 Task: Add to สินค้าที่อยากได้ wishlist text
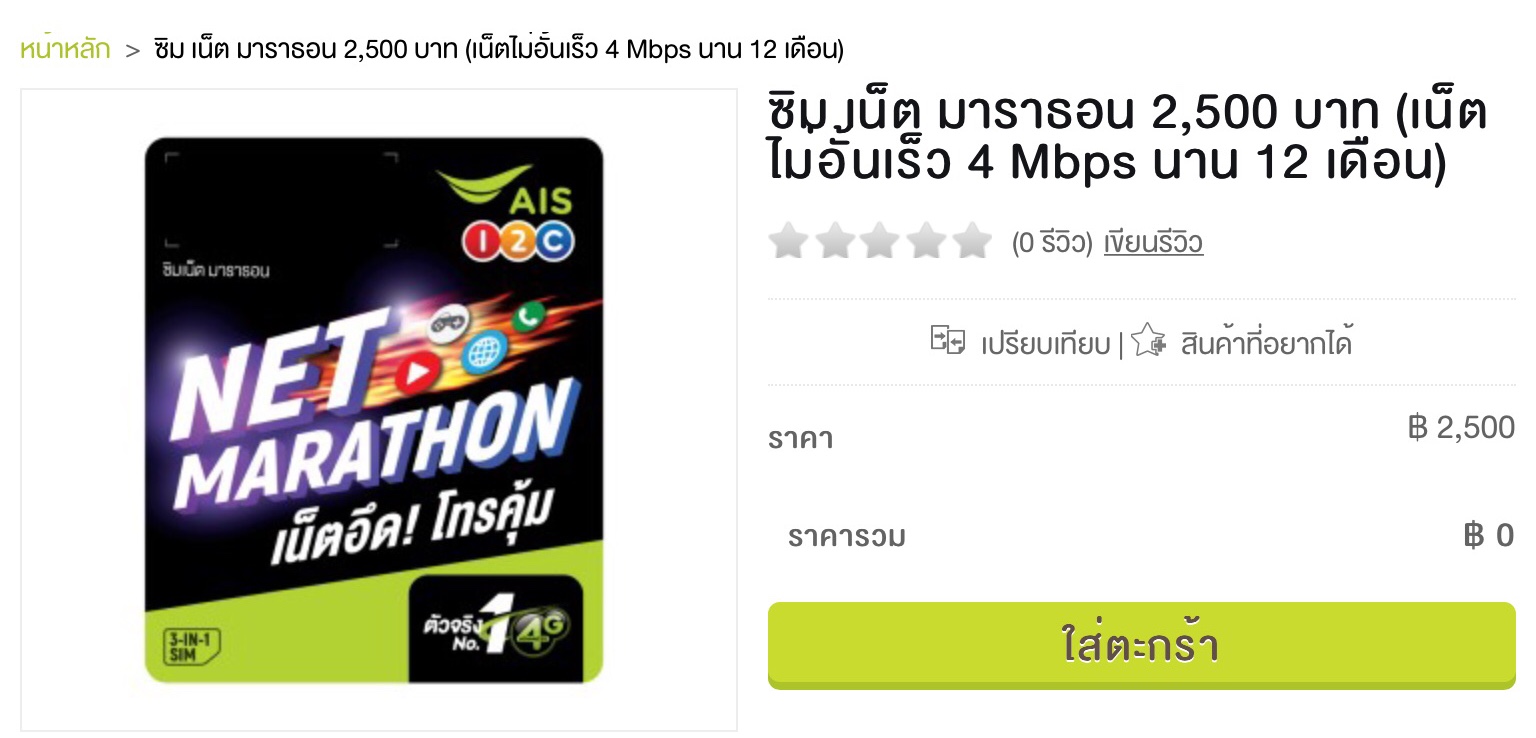coord(1266,343)
